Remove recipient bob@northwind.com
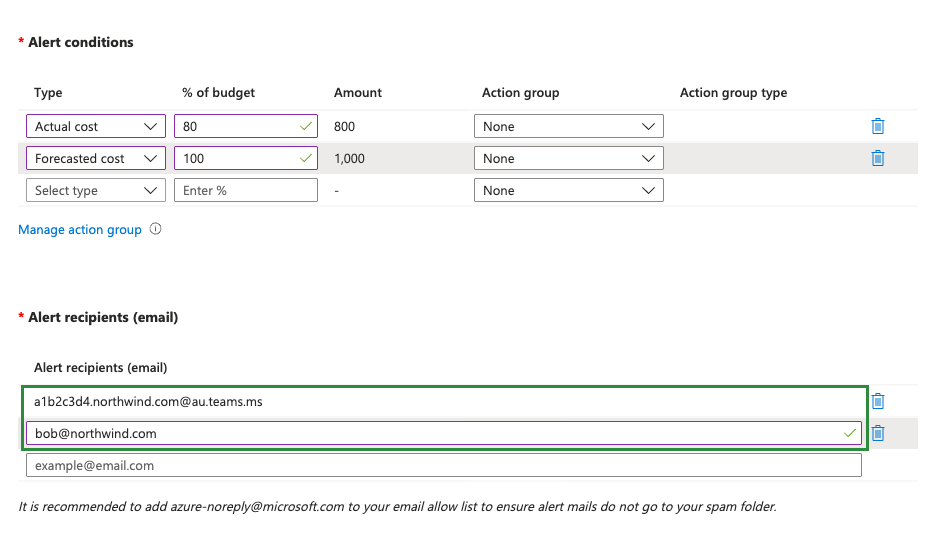The width and height of the screenshot is (936, 550). 878,433
